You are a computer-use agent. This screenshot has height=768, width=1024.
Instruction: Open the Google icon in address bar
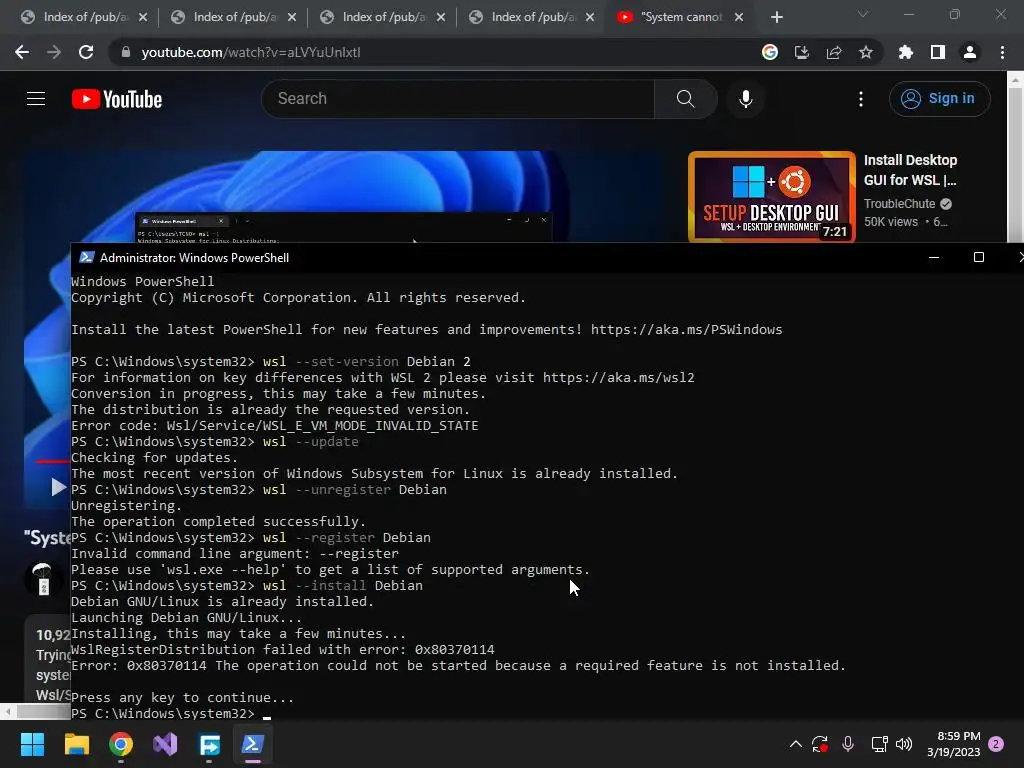(770, 52)
